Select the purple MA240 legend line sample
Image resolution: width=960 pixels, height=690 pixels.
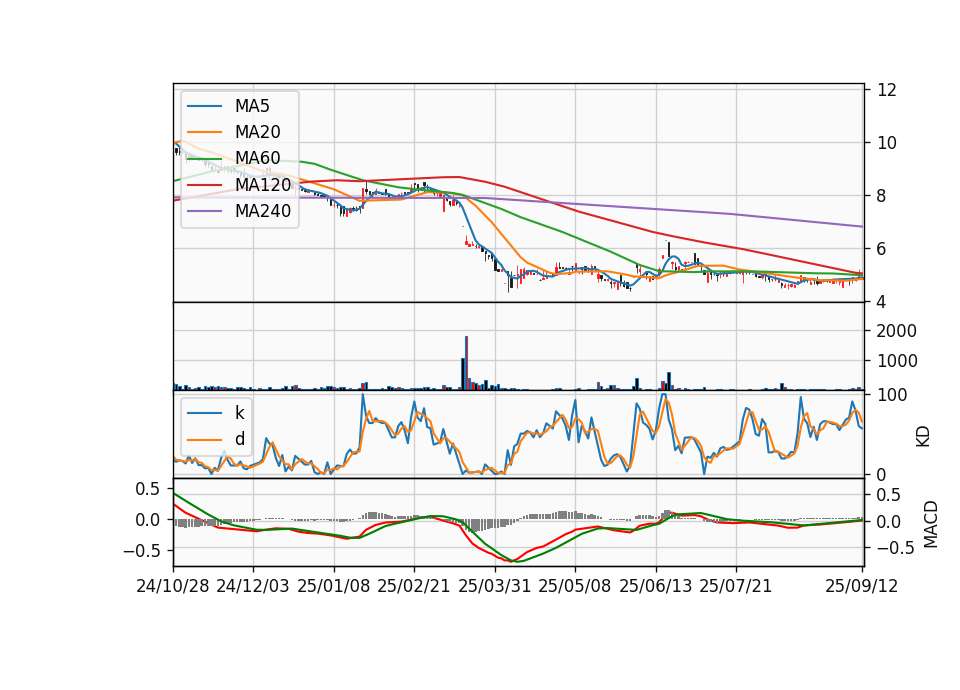[x=204, y=211]
